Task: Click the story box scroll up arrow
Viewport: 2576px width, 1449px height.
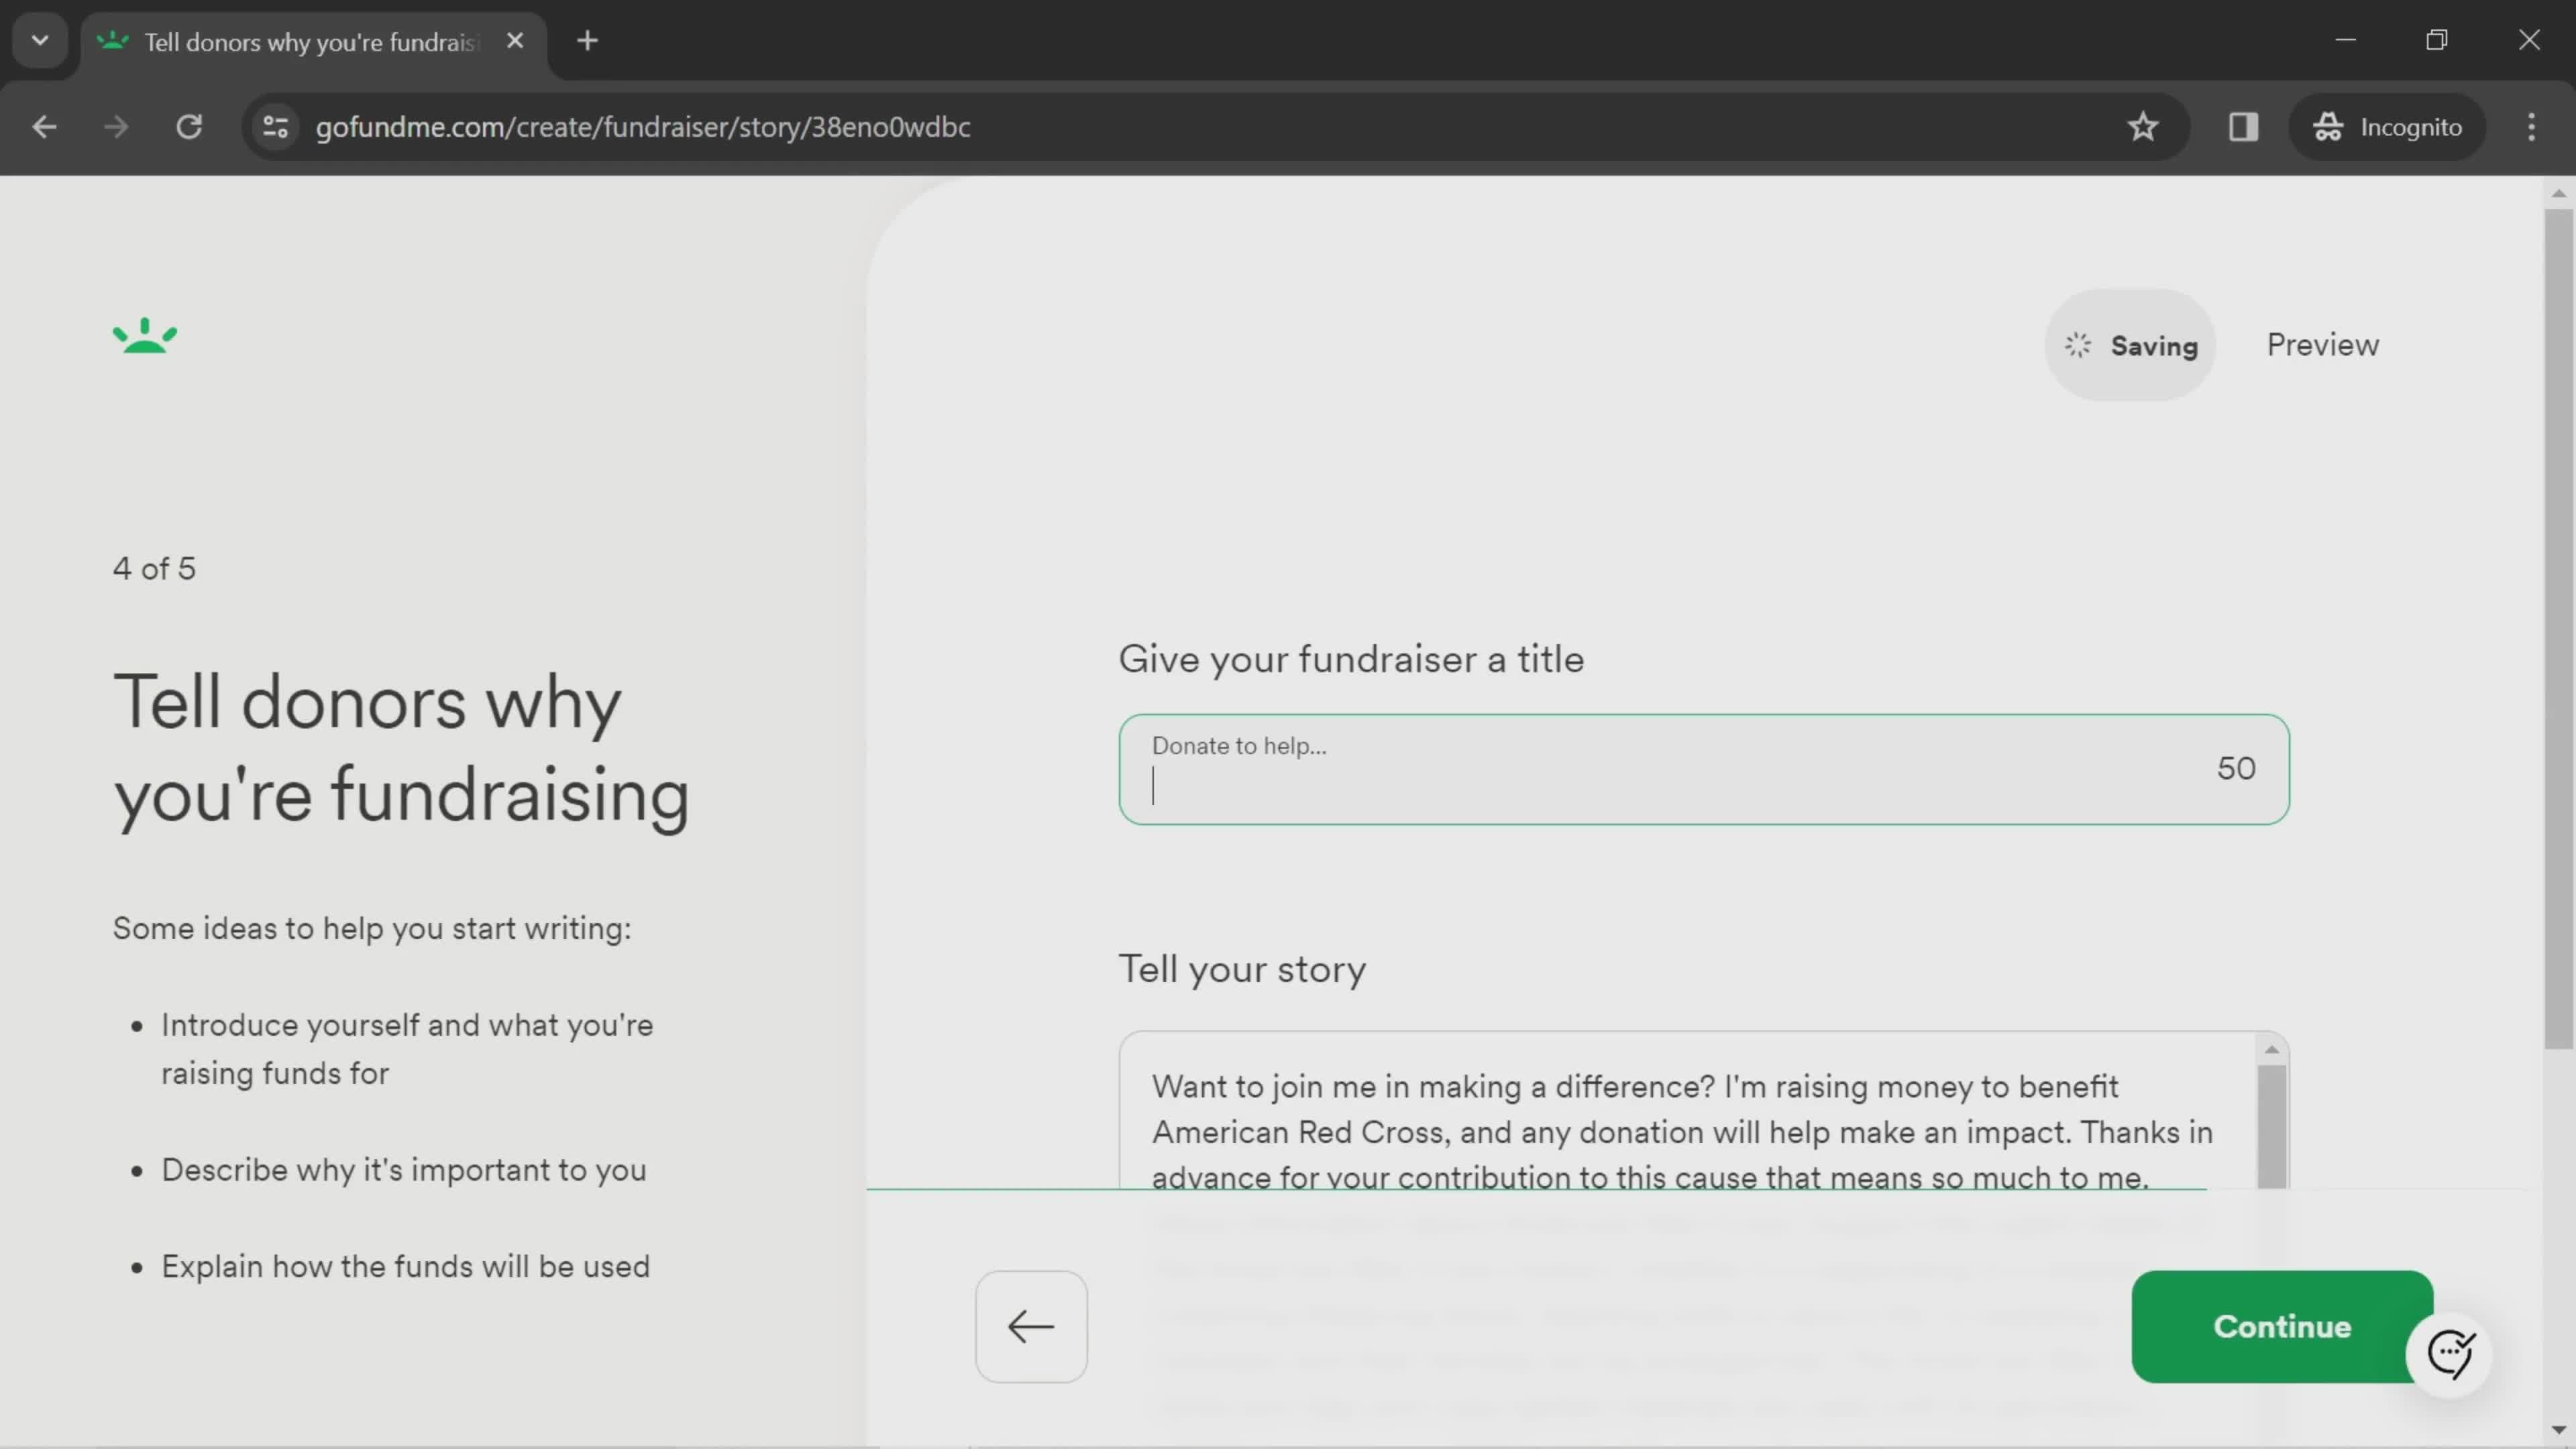Action: click(2271, 1049)
